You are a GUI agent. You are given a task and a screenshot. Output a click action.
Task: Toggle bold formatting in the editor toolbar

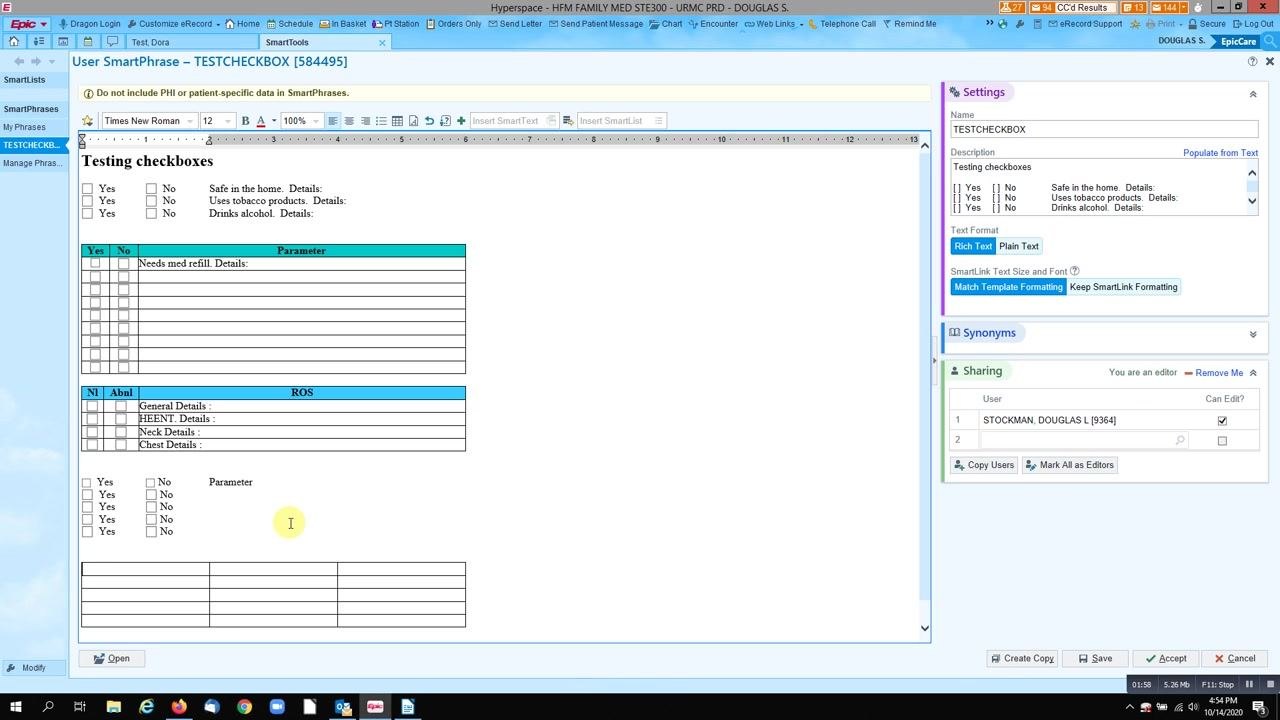click(x=245, y=121)
